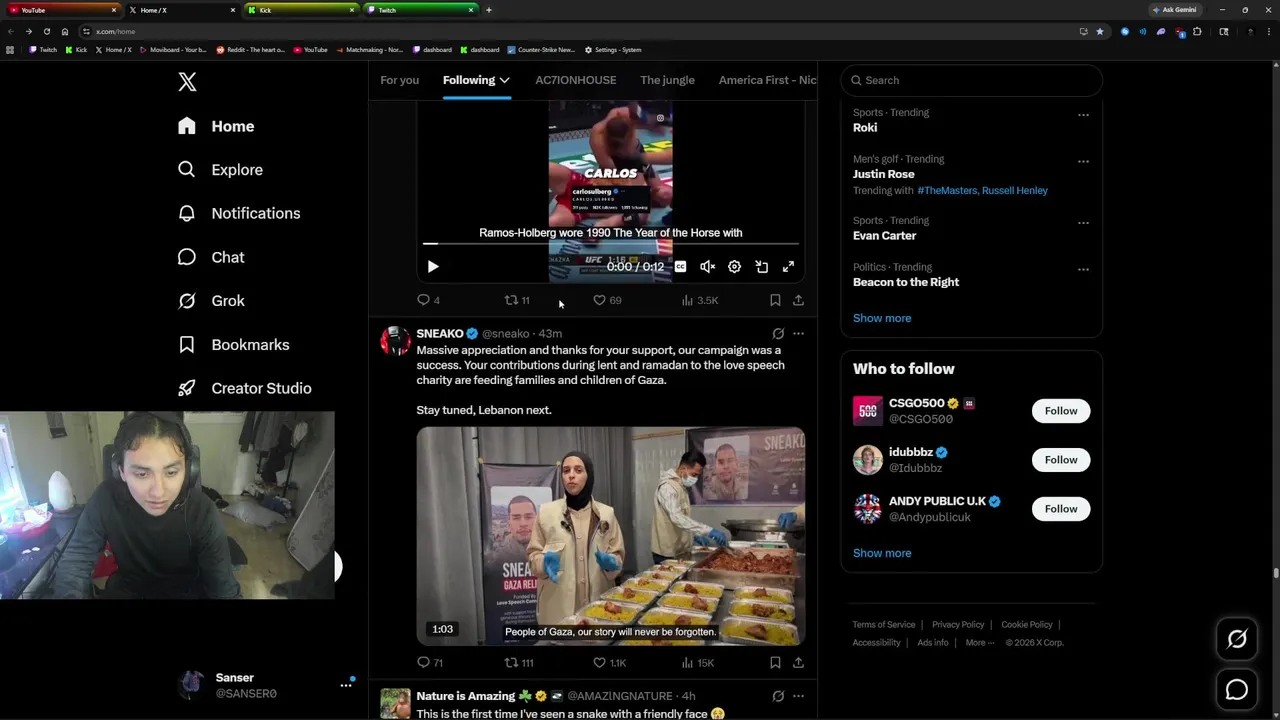This screenshot has width=1280, height=720.
Task: Like SNEAKO post with 1.1K likes
Action: 609,663
